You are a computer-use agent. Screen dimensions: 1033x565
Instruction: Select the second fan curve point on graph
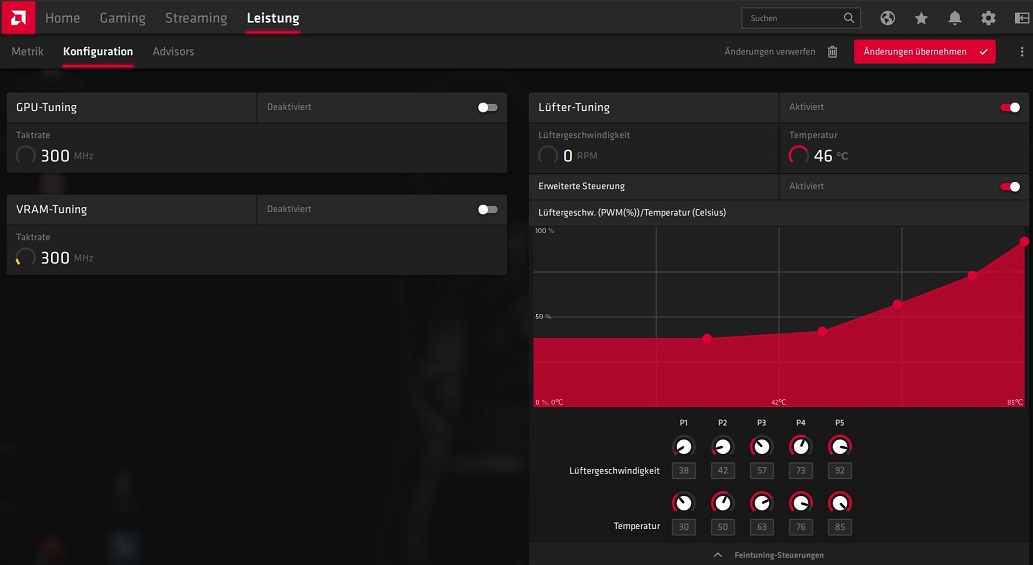coord(822,331)
